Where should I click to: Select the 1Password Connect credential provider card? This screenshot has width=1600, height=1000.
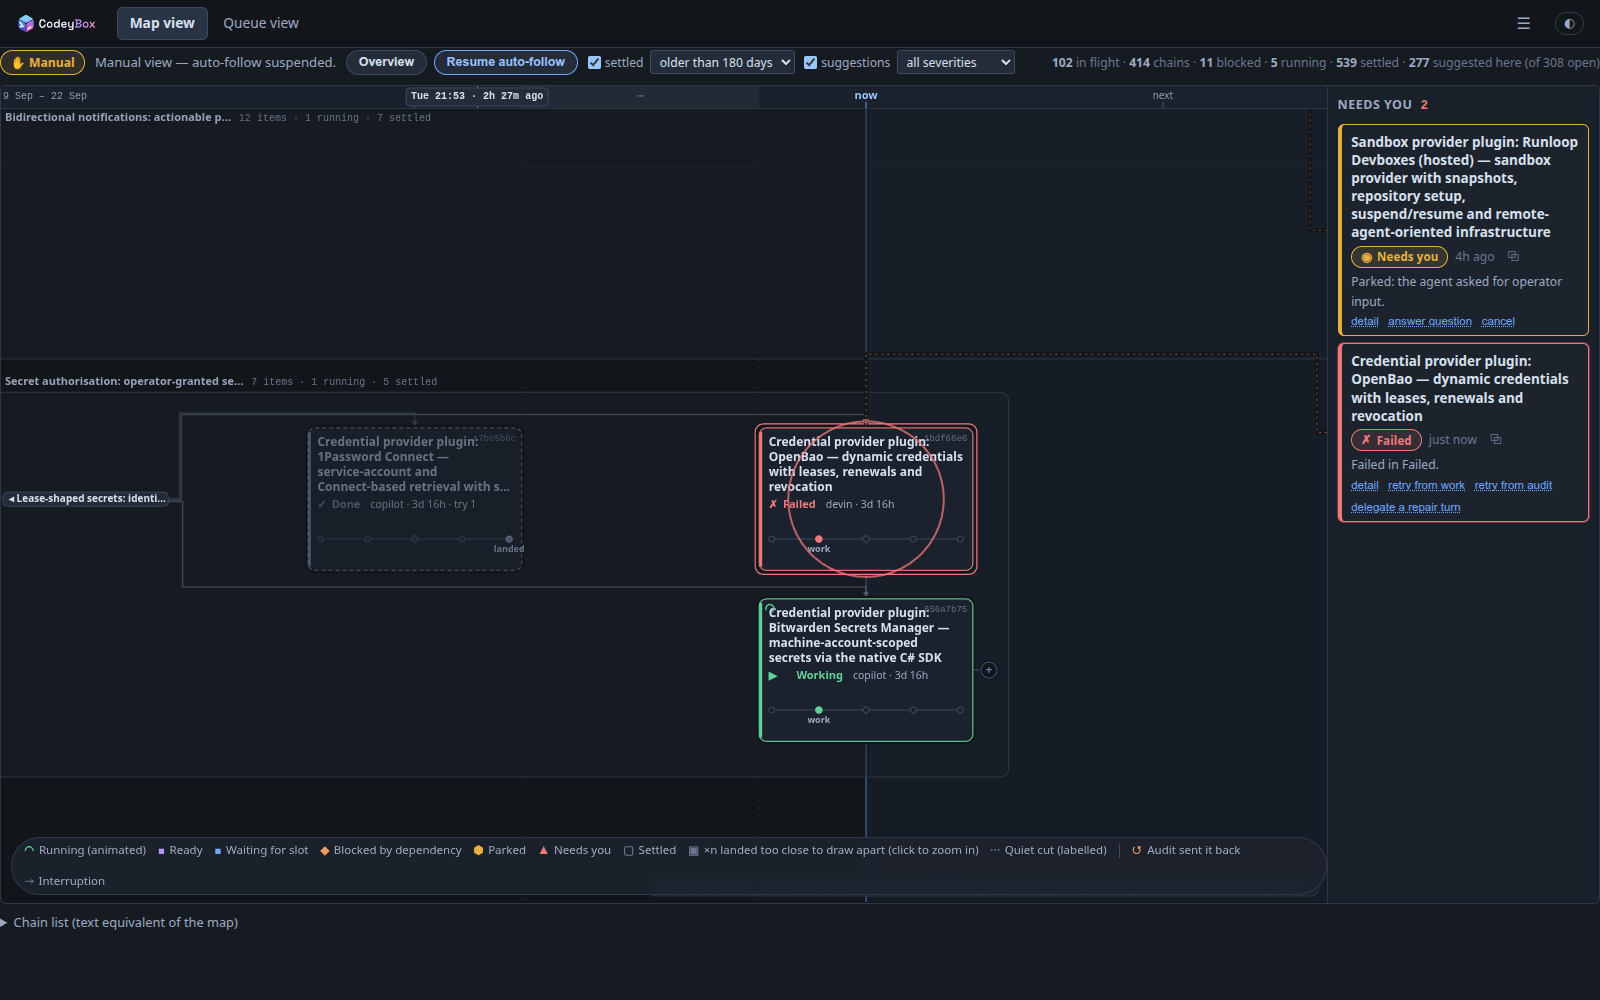coord(415,500)
